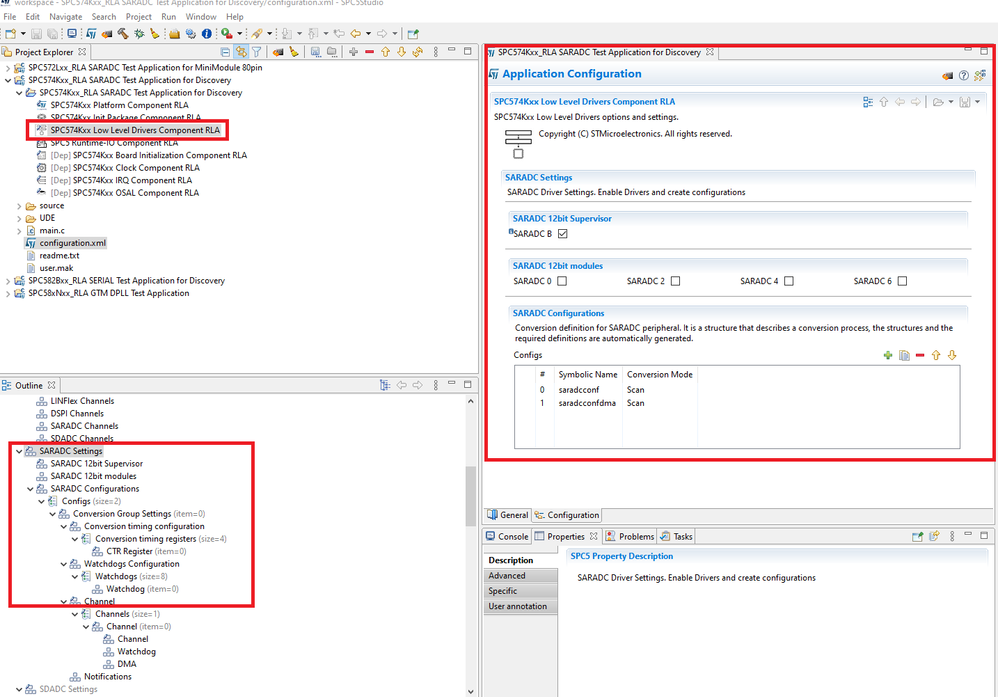Toggle Link with Editor in Project Explorer

pos(241,52)
